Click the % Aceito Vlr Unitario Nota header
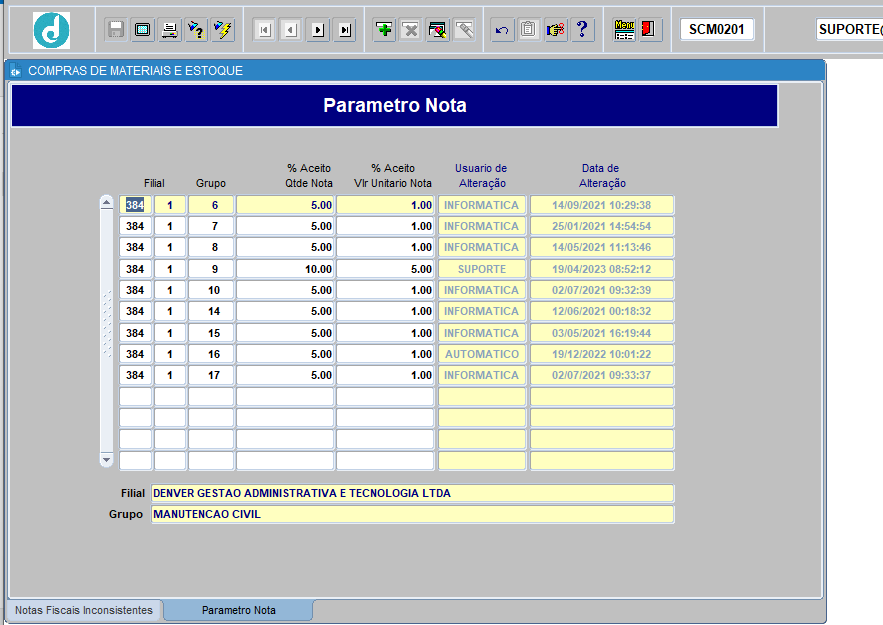Image resolution: width=883 pixels, height=625 pixels. (393, 176)
